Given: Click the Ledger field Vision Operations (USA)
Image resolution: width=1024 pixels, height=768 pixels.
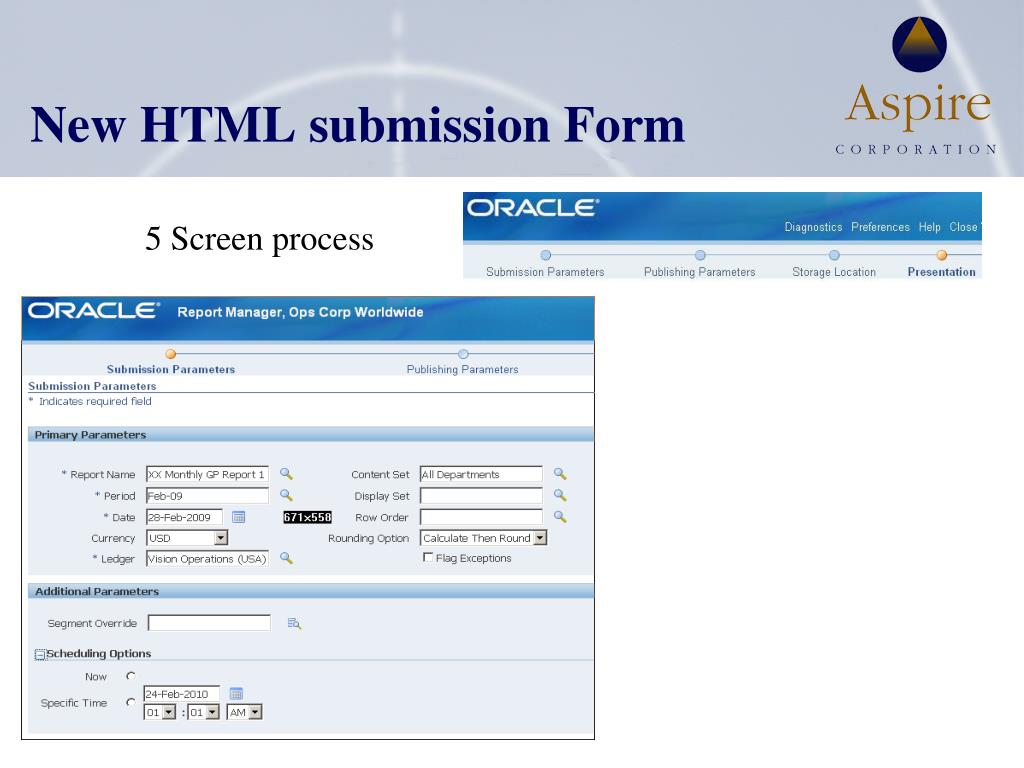Looking at the screenshot, I should 207,558.
